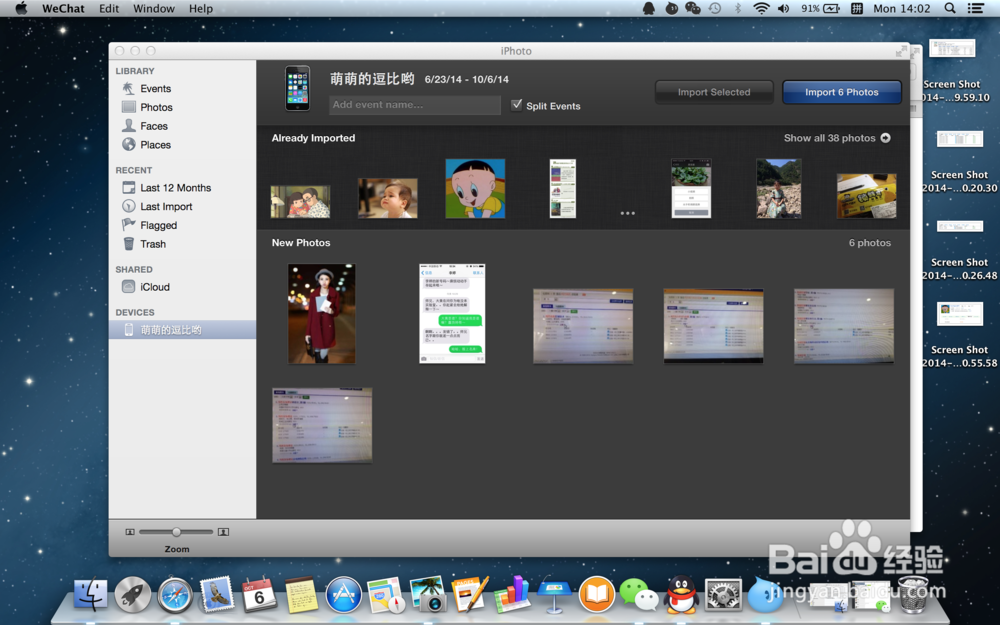Select the iPhone device in the sidebar
Image resolution: width=1000 pixels, height=625 pixels.
tap(182, 330)
